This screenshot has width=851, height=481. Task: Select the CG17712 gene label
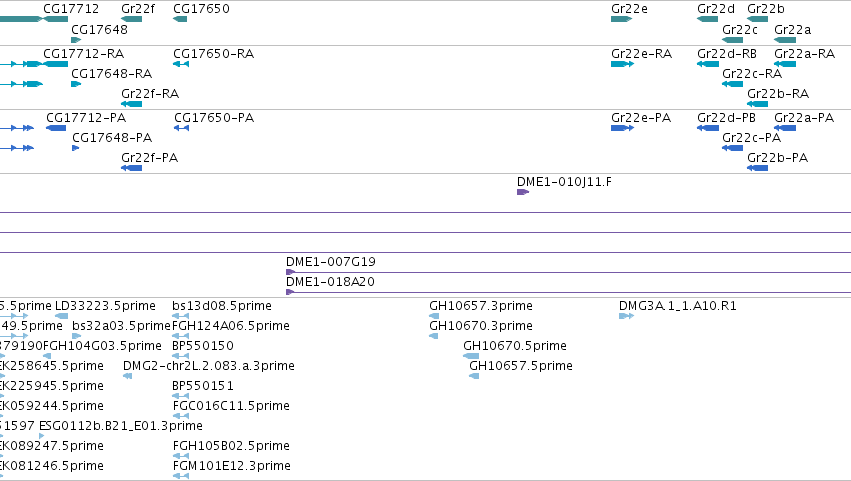[71, 9]
